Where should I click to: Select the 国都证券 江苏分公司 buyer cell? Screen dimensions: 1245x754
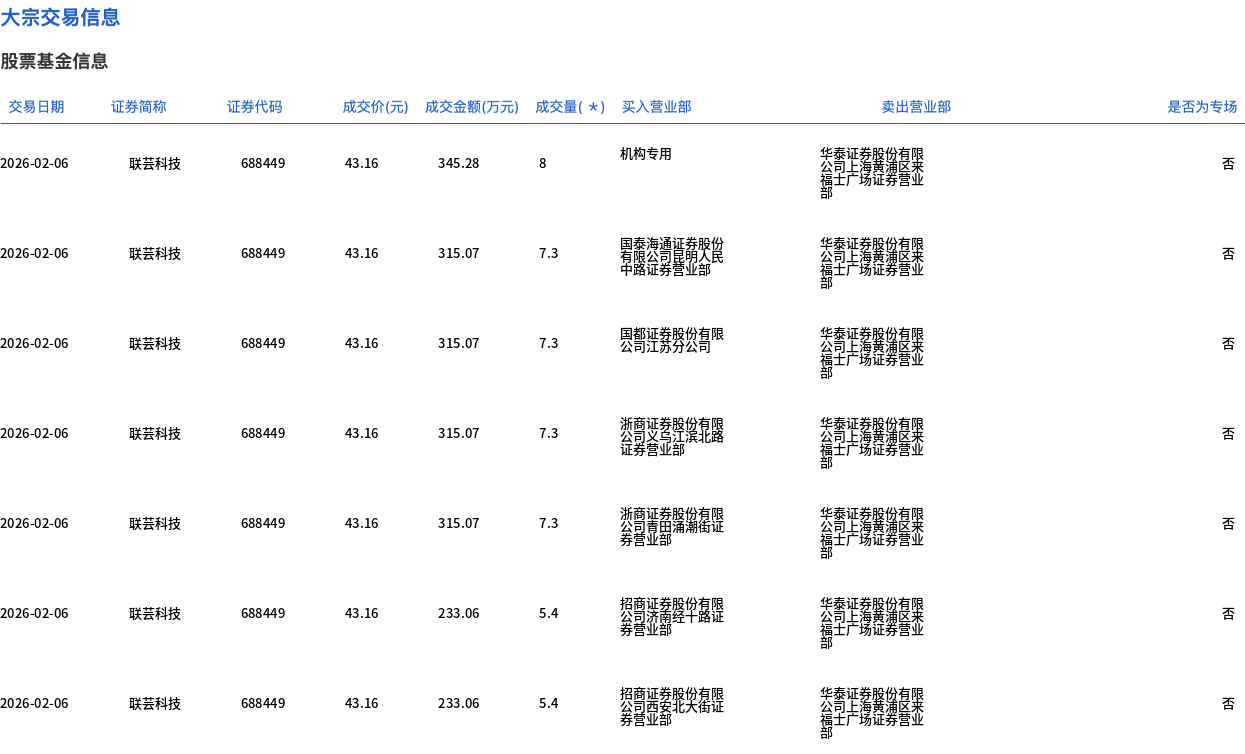(x=672, y=341)
